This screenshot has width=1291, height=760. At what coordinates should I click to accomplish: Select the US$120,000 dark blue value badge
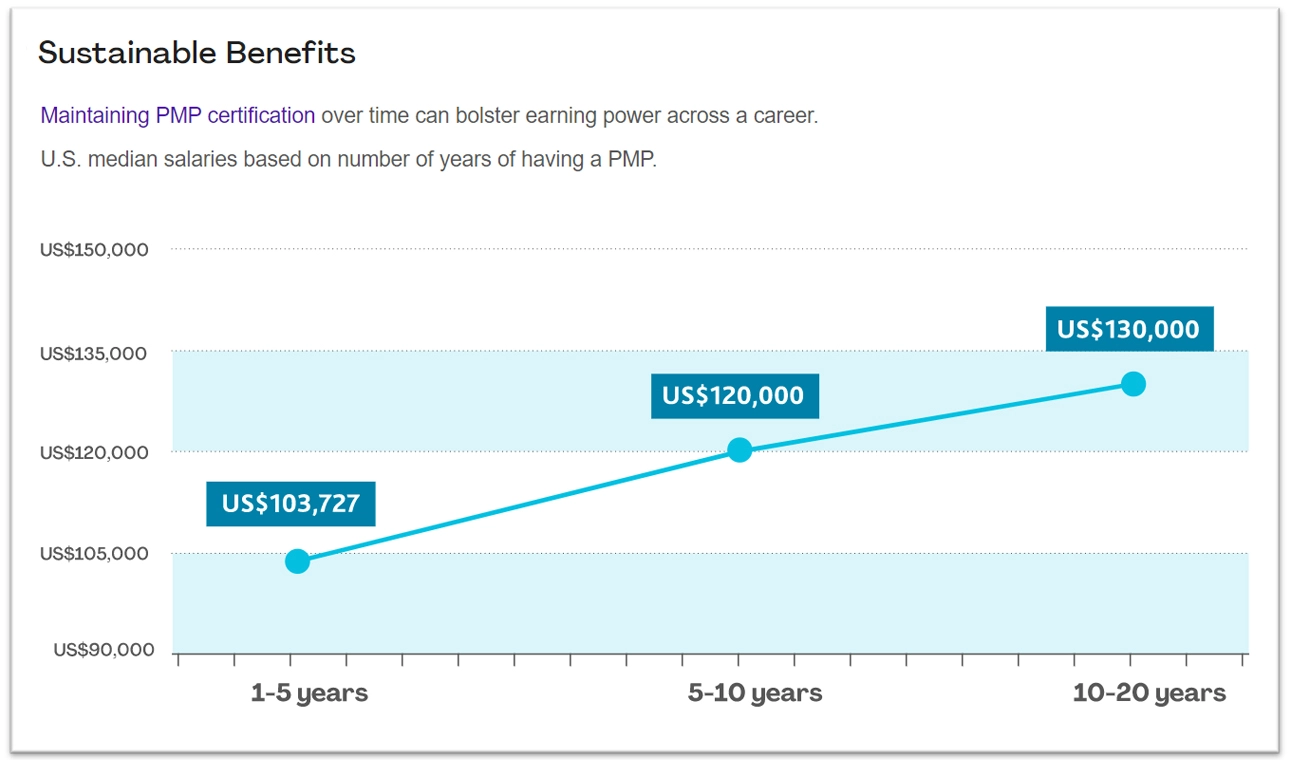pyautogui.click(x=734, y=396)
